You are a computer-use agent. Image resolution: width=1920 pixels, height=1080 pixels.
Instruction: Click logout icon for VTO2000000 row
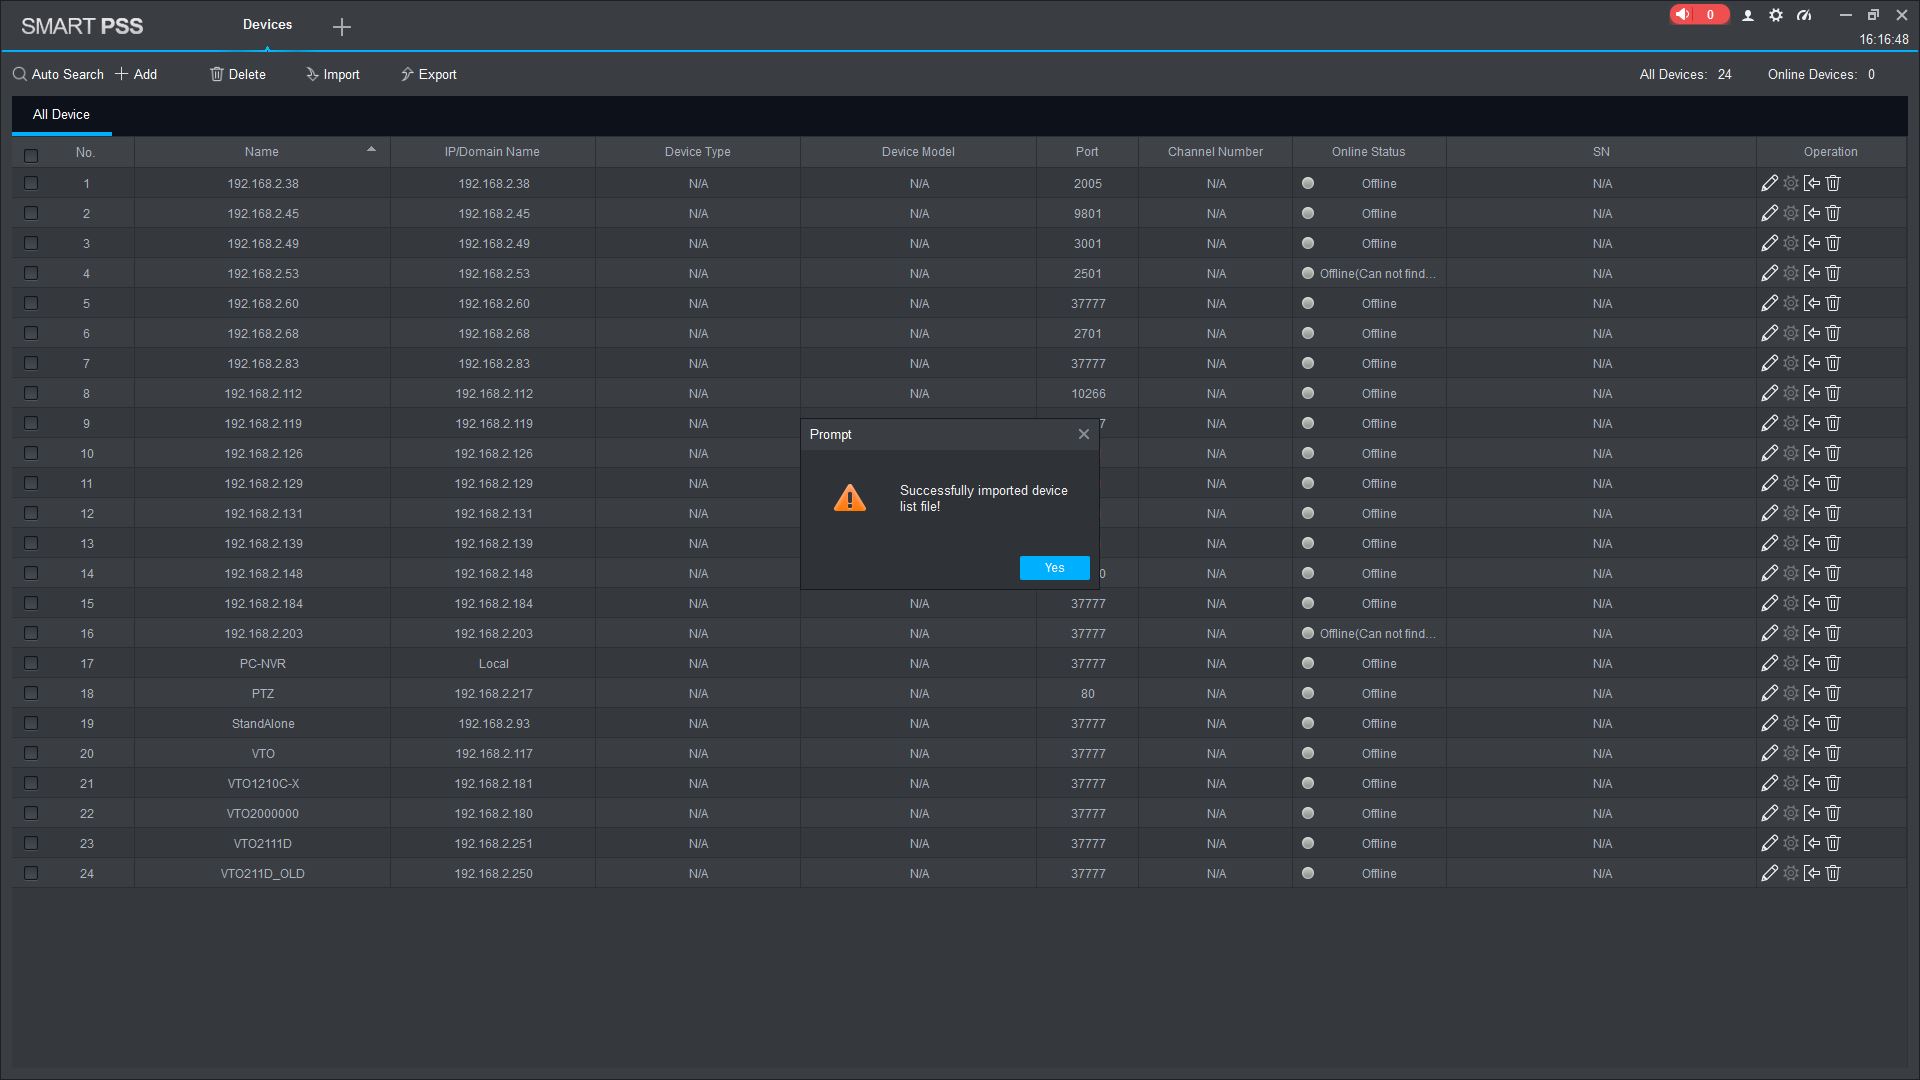[1811, 813]
